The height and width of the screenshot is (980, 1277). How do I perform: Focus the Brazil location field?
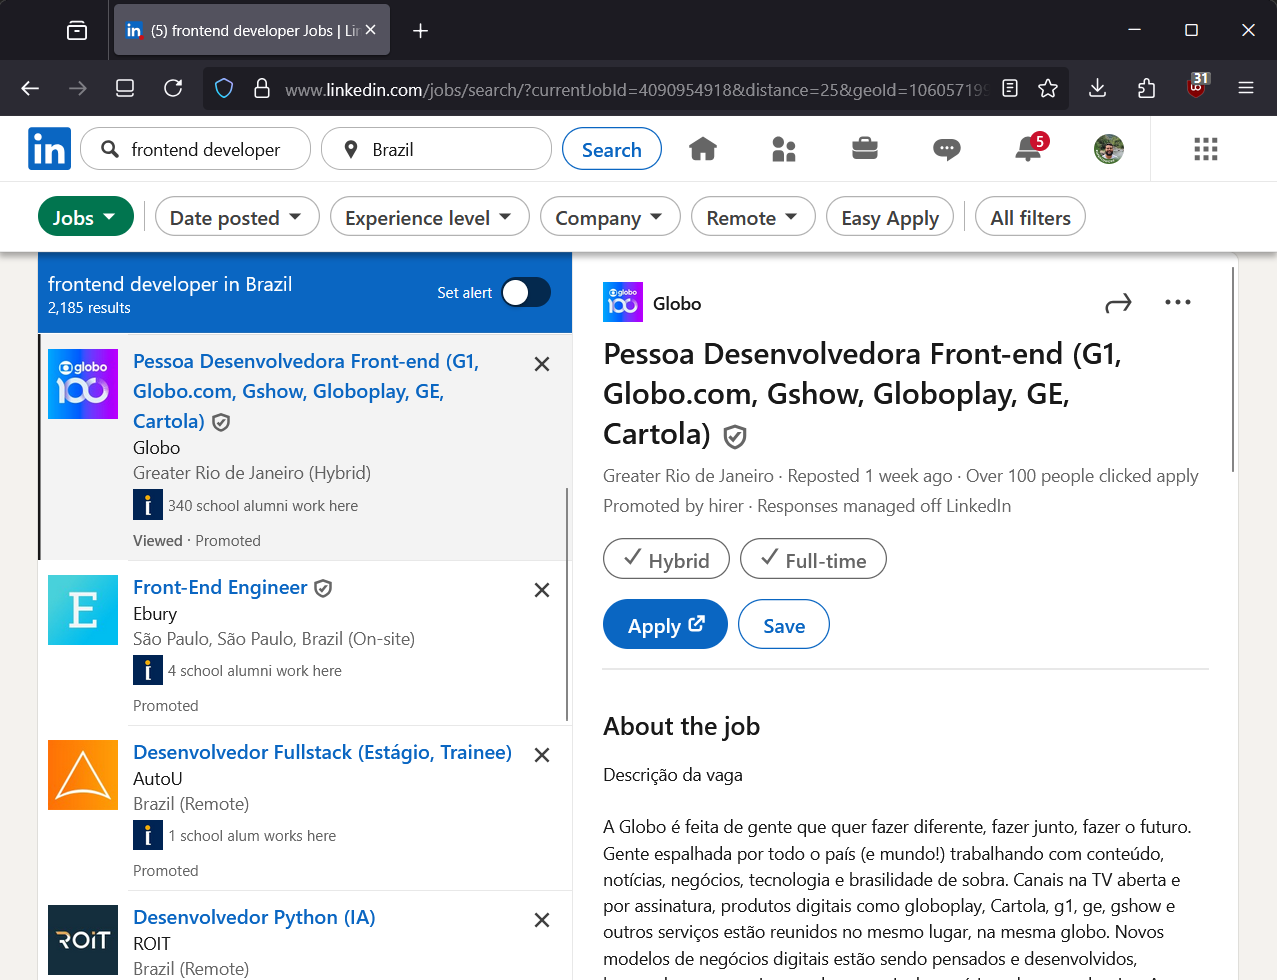(x=436, y=149)
